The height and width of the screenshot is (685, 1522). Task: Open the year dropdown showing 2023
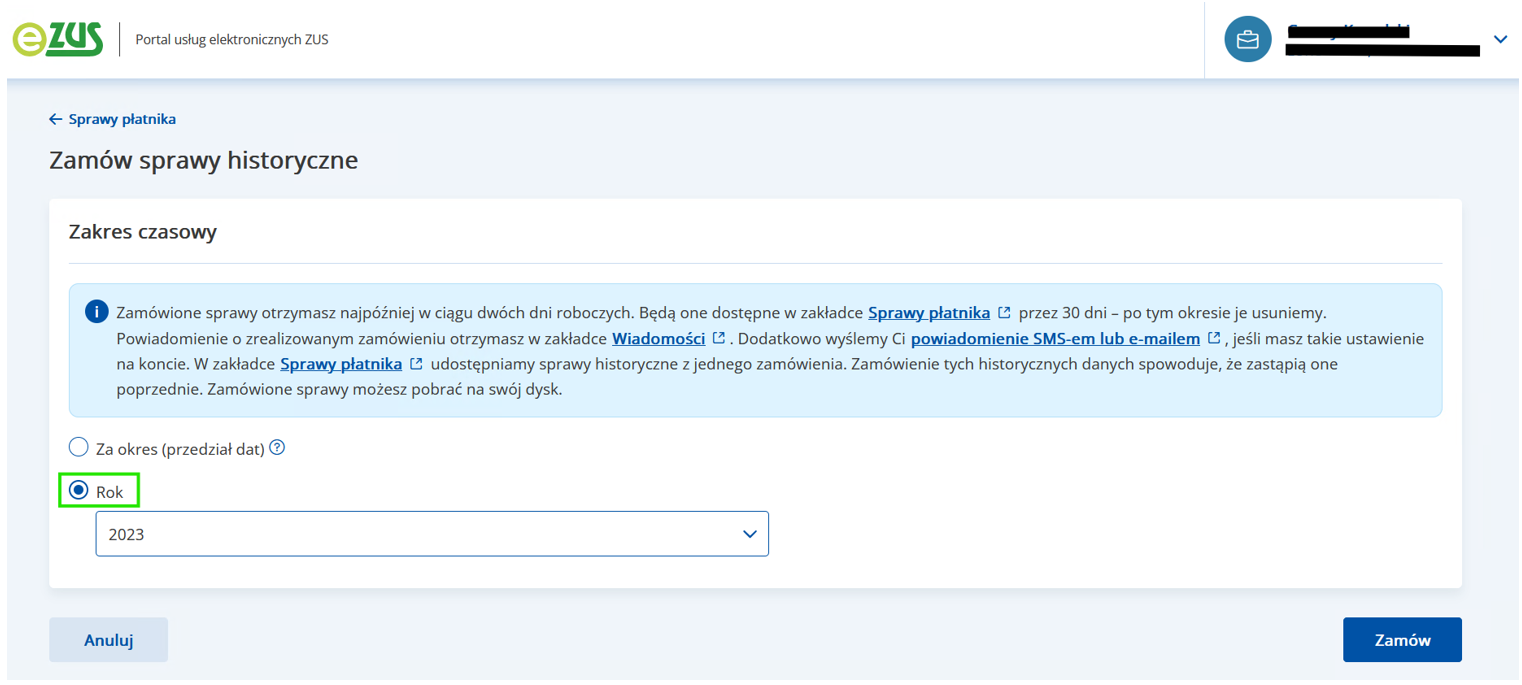pyautogui.click(x=431, y=534)
